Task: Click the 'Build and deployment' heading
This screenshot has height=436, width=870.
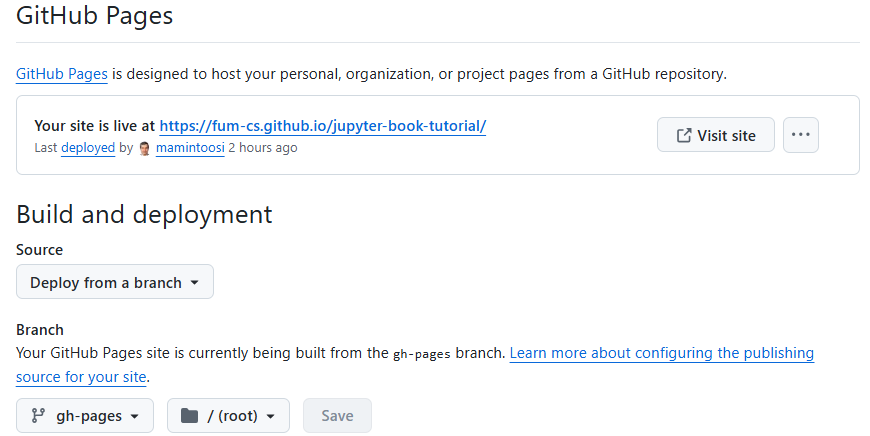Action: (144, 214)
